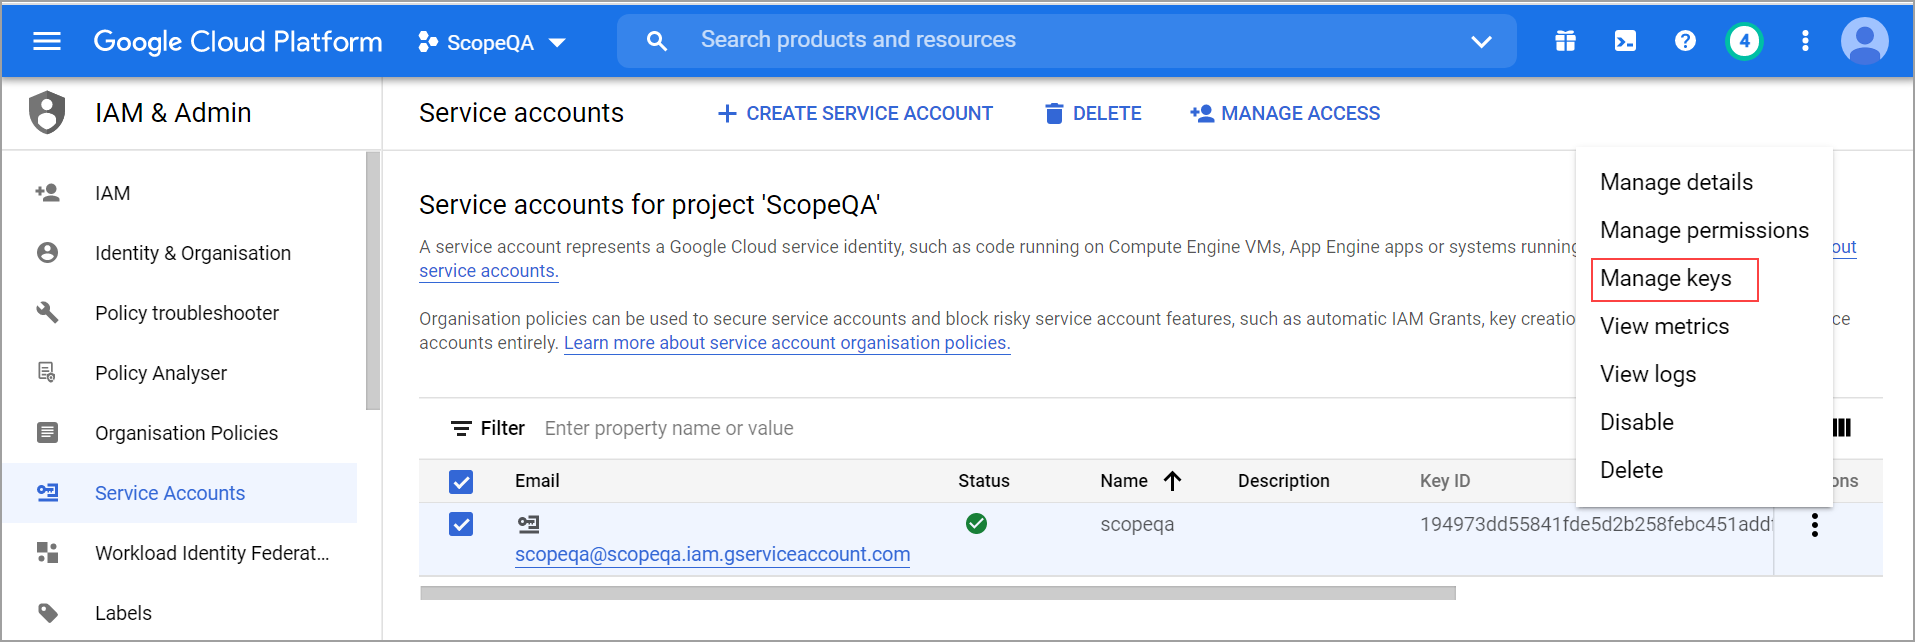Sort by Name using arrow icon
The image size is (1915, 642).
coord(1173,481)
